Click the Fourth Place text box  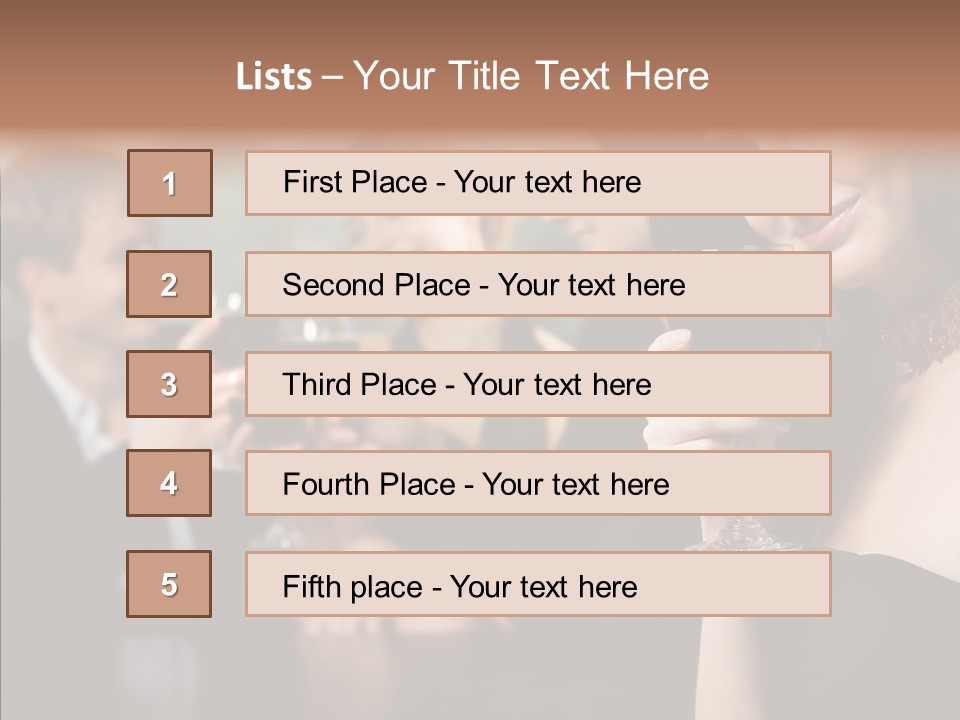(538, 483)
